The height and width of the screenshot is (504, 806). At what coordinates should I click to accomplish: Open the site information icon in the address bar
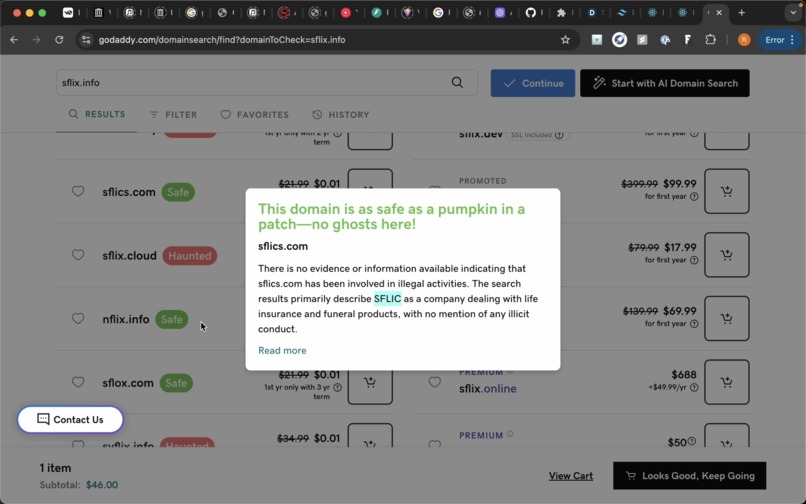[86, 40]
